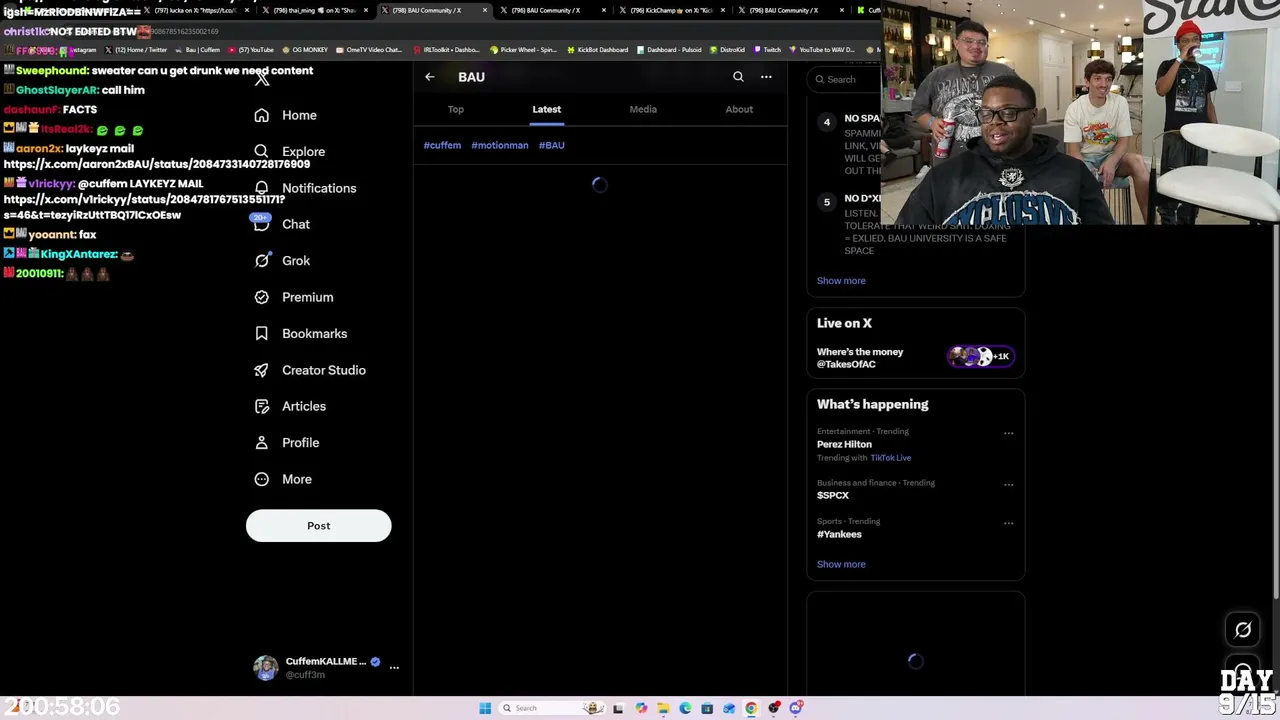The image size is (1280, 720).
Task: Launch Microsoft Edge from the taskbar
Action: pos(685,708)
